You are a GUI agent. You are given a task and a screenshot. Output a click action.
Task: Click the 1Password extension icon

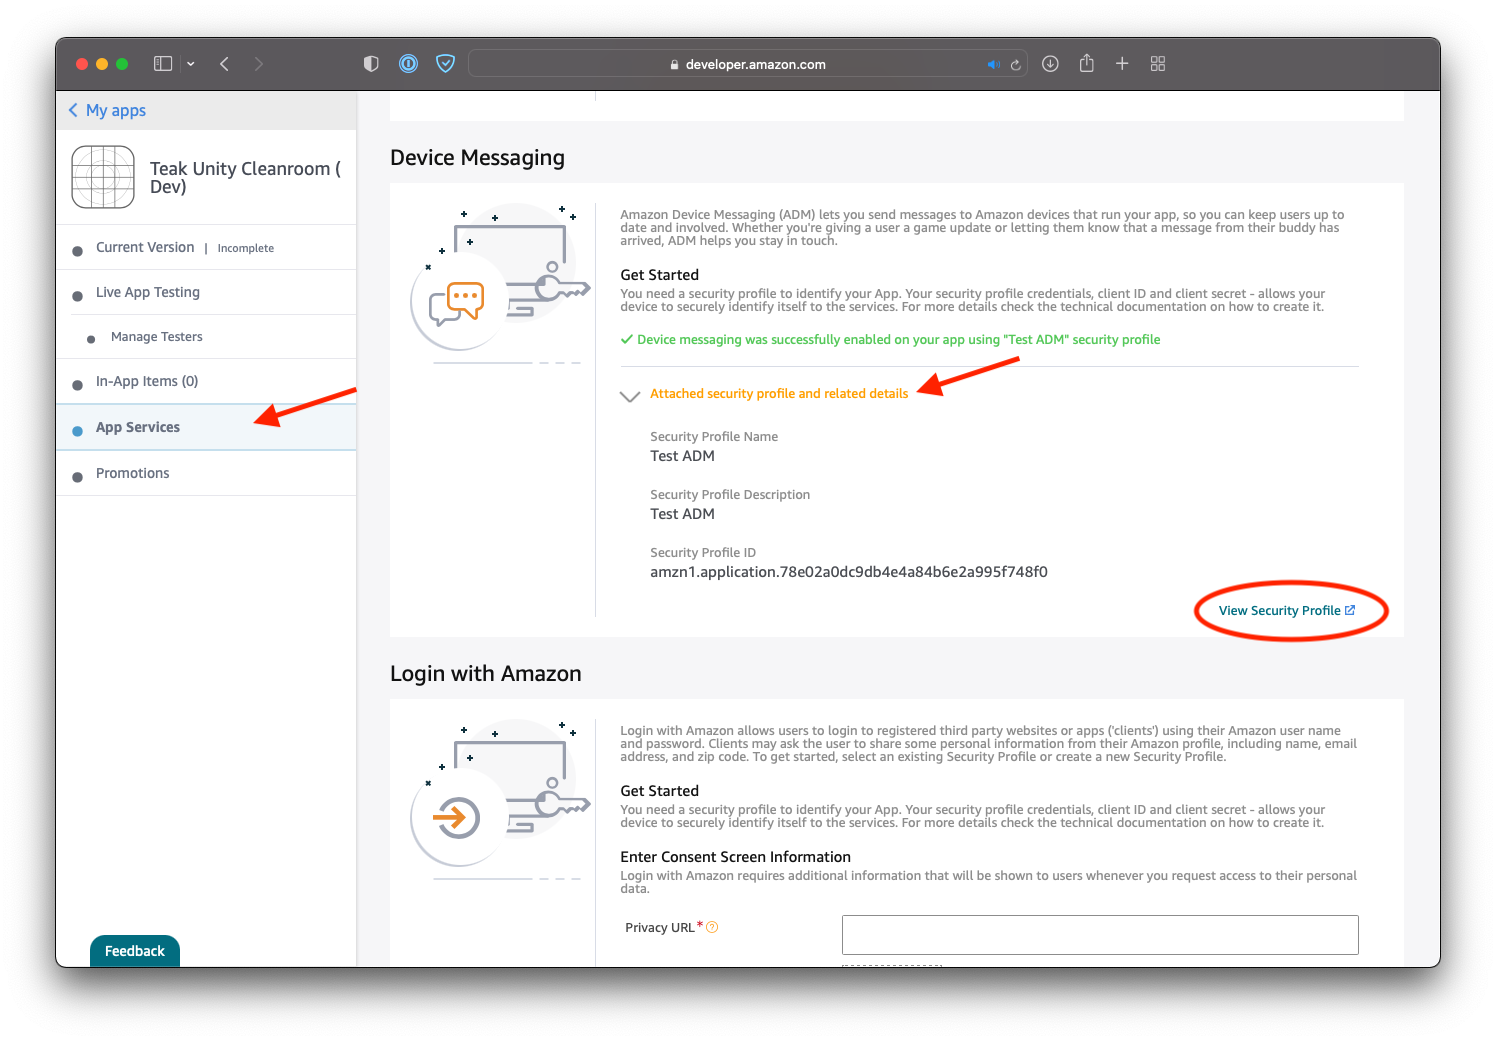[409, 64]
